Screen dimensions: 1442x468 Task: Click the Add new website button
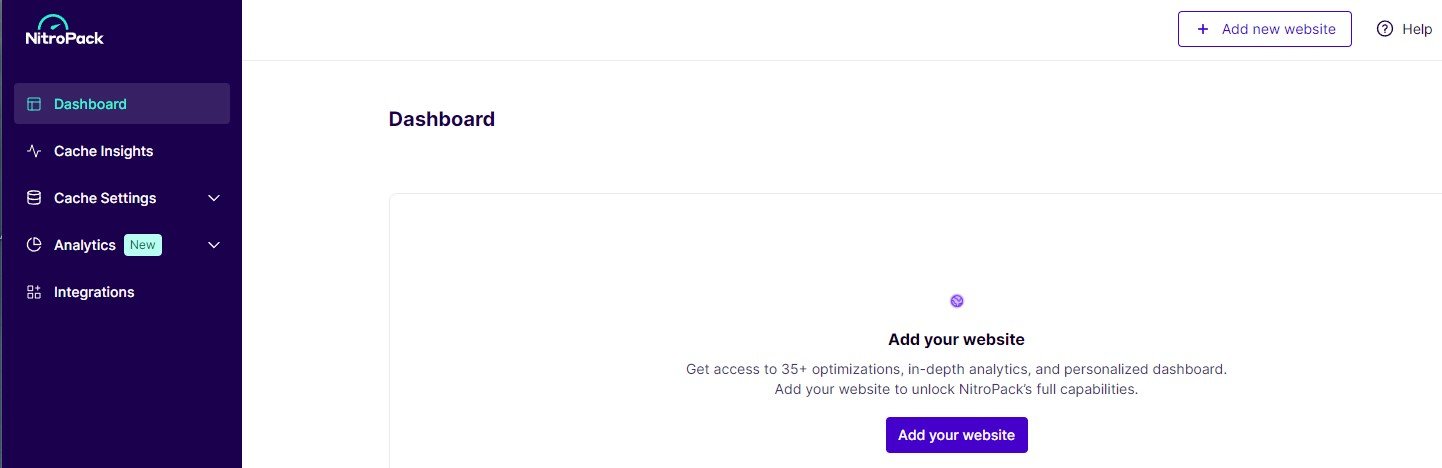(x=1265, y=29)
